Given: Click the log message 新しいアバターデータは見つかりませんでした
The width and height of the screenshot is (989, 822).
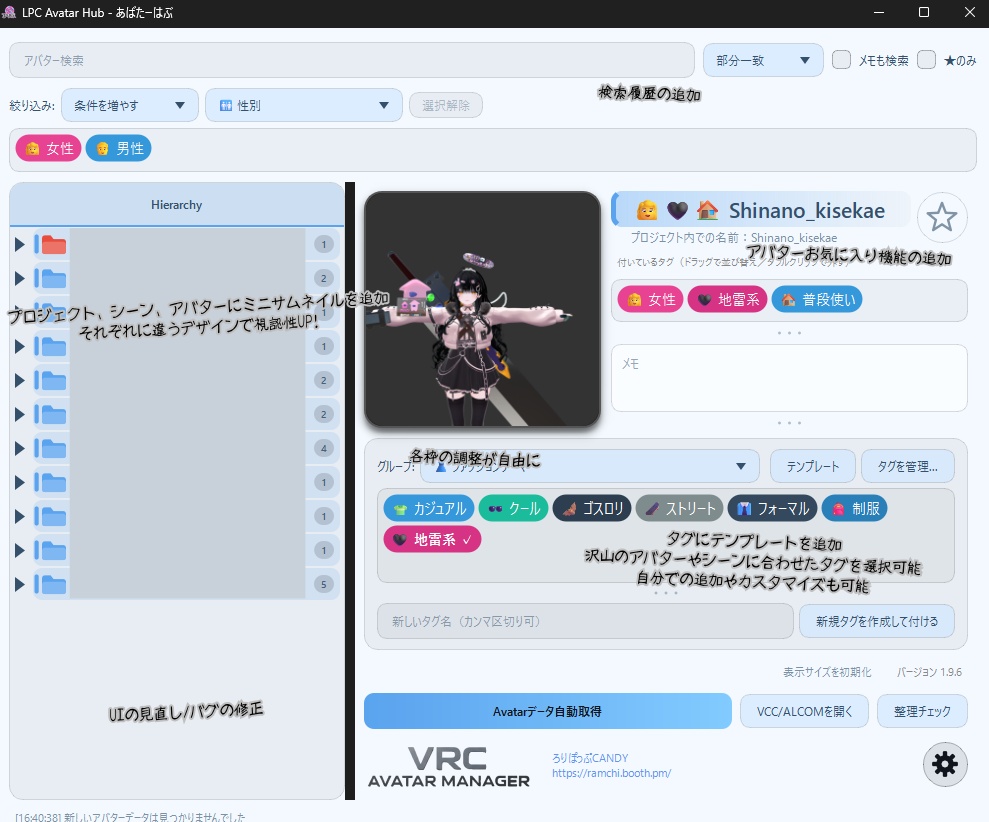Looking at the screenshot, I should click(x=155, y=817).
